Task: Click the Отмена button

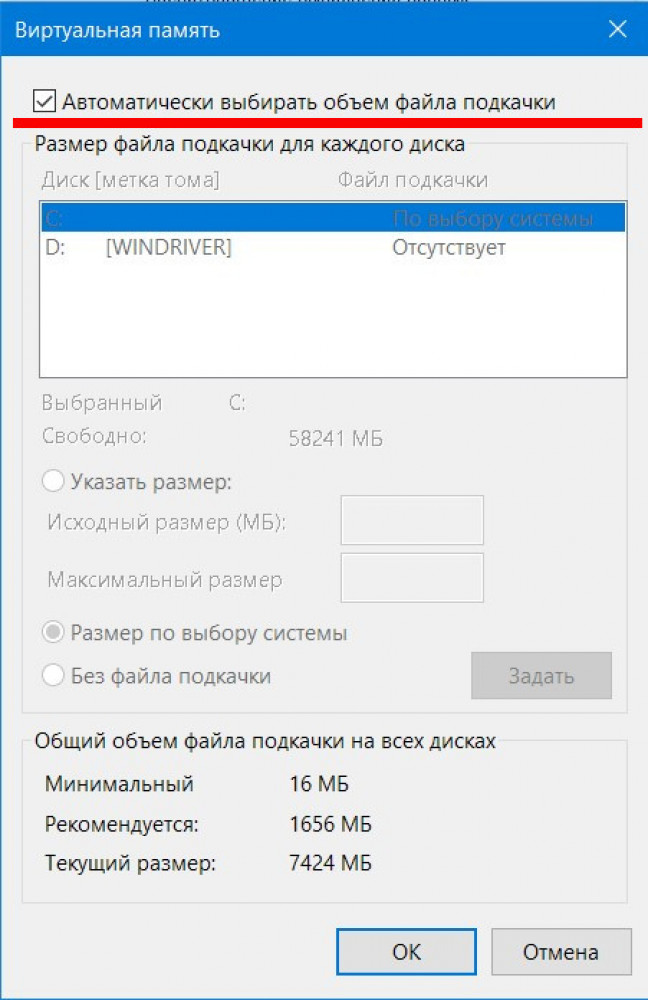Action: click(x=561, y=951)
